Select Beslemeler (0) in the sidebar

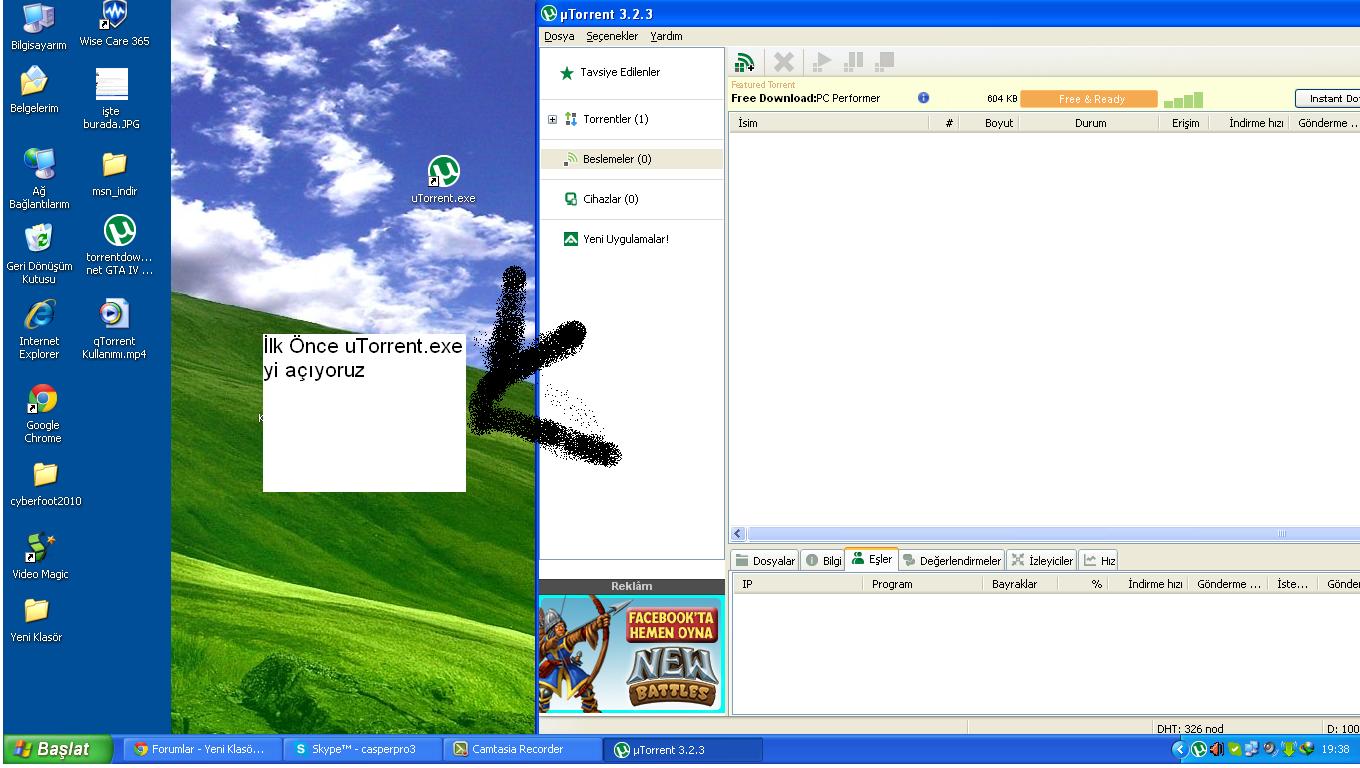point(616,159)
